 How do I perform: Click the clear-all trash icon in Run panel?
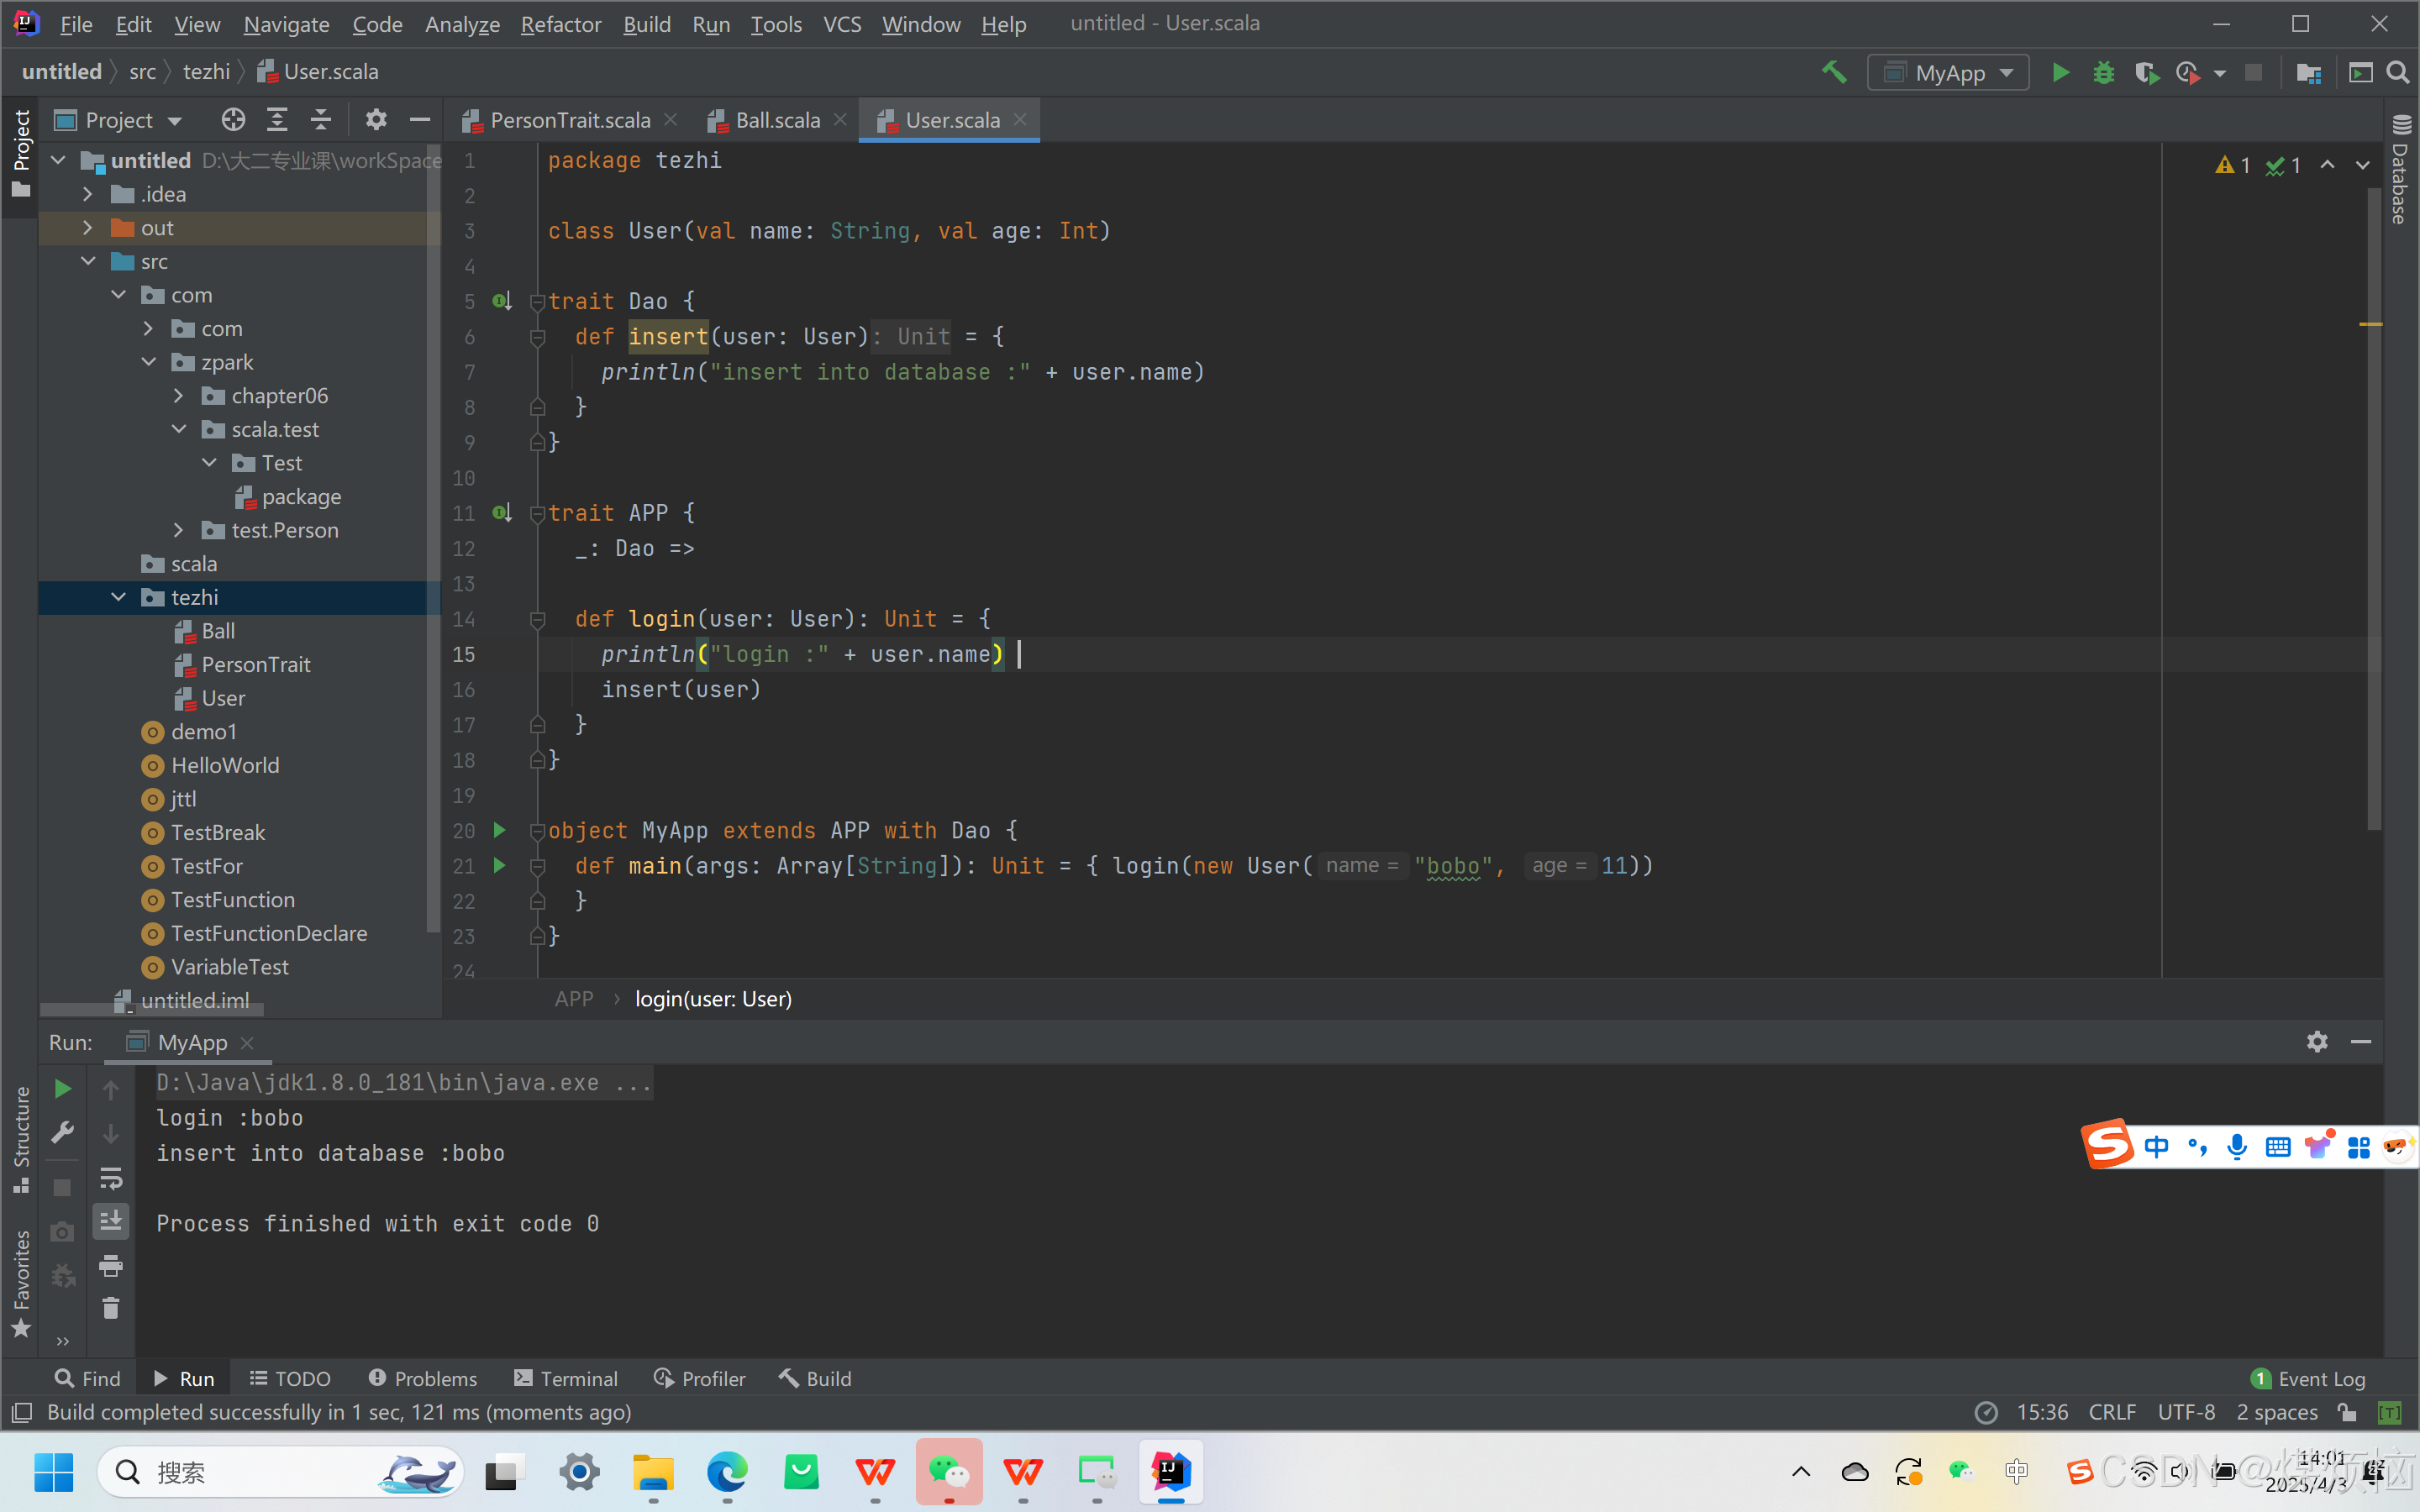coord(111,1309)
